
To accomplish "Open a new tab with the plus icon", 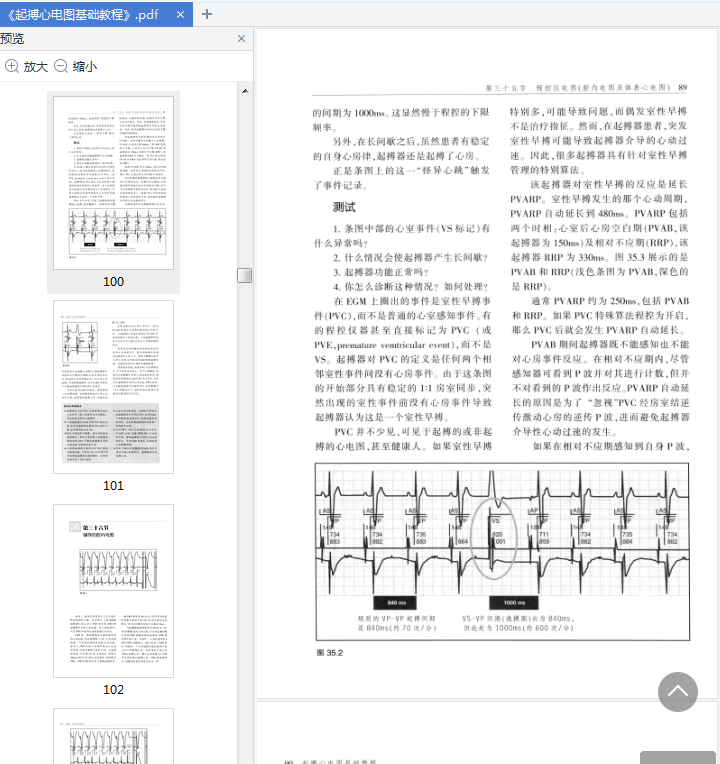I will (207, 14).
